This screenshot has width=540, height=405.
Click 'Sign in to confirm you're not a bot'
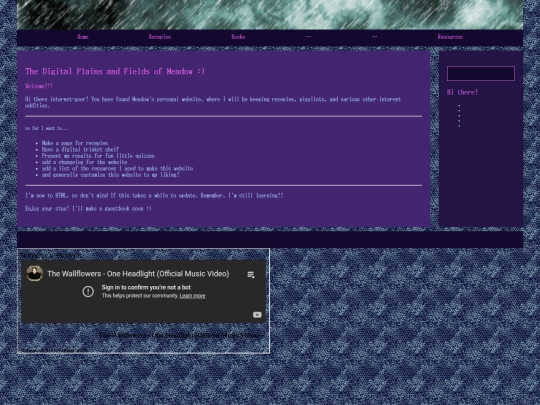pyautogui.click(x=146, y=287)
